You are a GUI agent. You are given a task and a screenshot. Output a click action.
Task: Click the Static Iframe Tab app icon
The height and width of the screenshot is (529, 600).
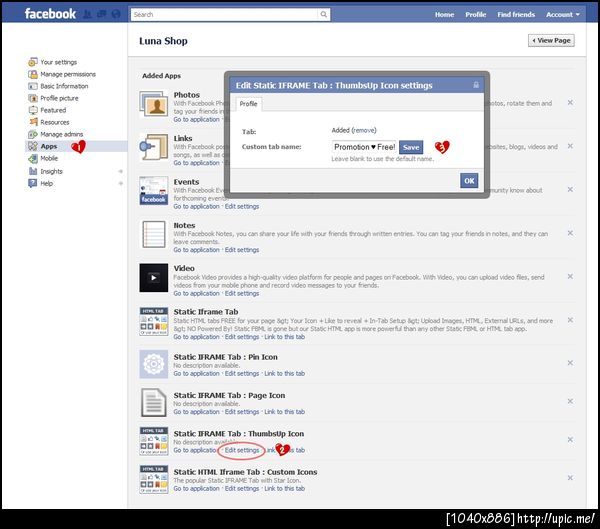coord(154,321)
